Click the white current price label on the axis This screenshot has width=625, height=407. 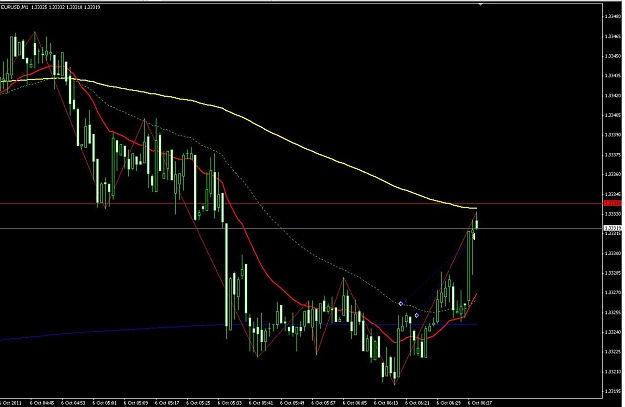(x=613, y=228)
